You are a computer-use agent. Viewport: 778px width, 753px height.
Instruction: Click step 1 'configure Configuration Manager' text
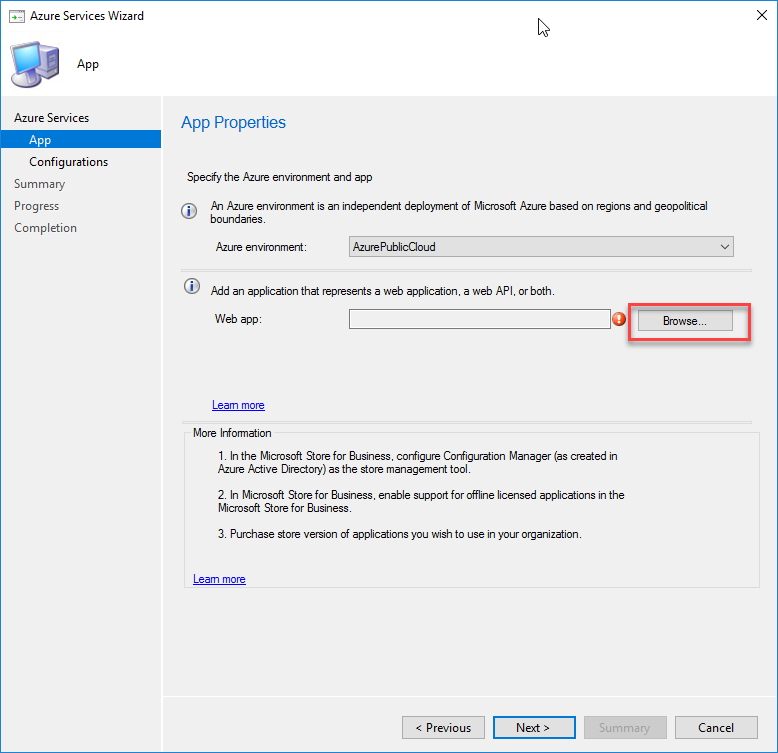(417, 462)
